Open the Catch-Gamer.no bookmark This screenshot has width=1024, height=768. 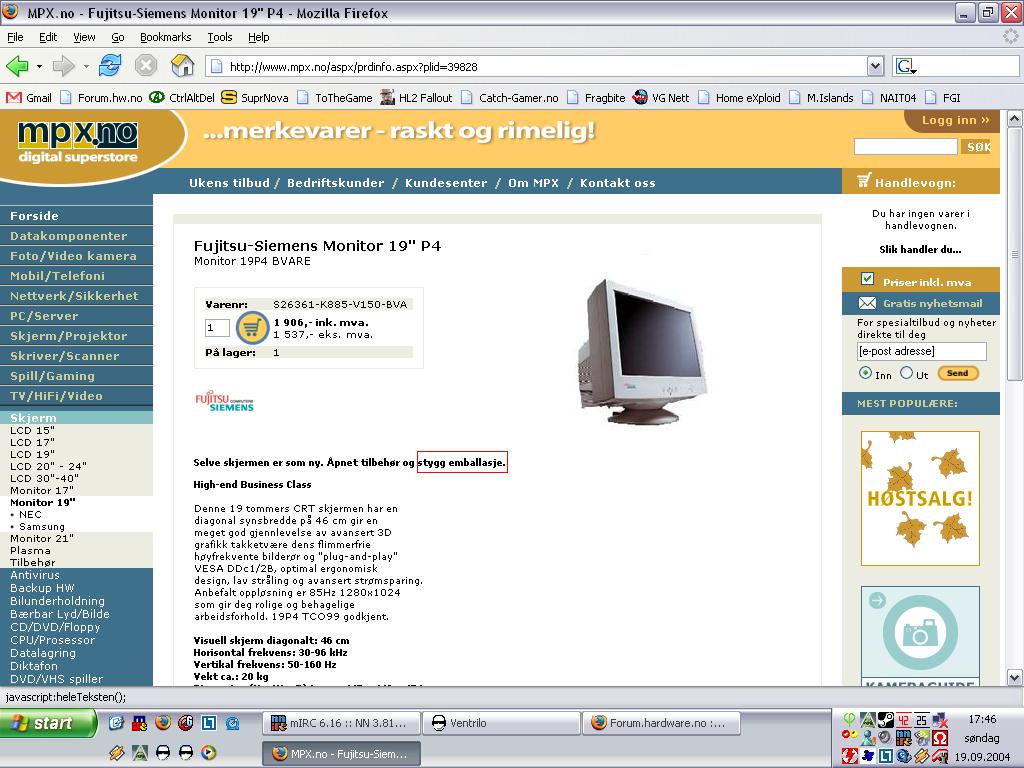tap(510, 98)
